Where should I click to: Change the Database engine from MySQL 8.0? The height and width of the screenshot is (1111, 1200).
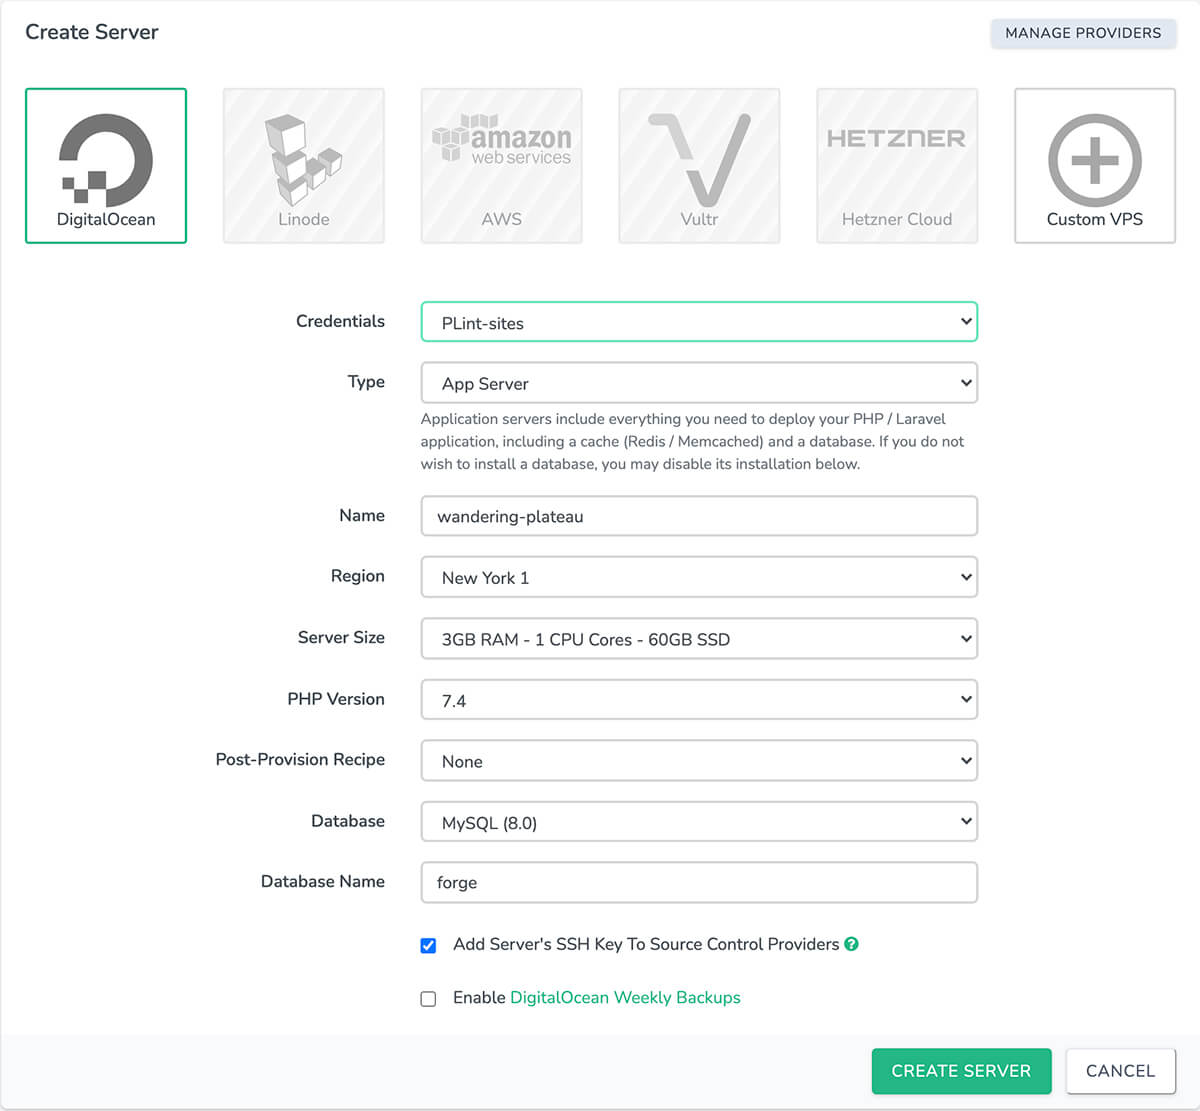tap(698, 821)
